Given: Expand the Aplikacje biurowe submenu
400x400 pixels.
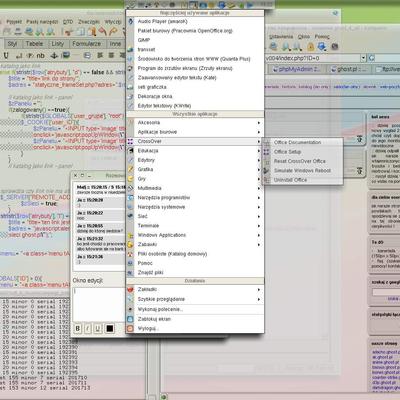Looking at the screenshot, I should coord(195,132).
